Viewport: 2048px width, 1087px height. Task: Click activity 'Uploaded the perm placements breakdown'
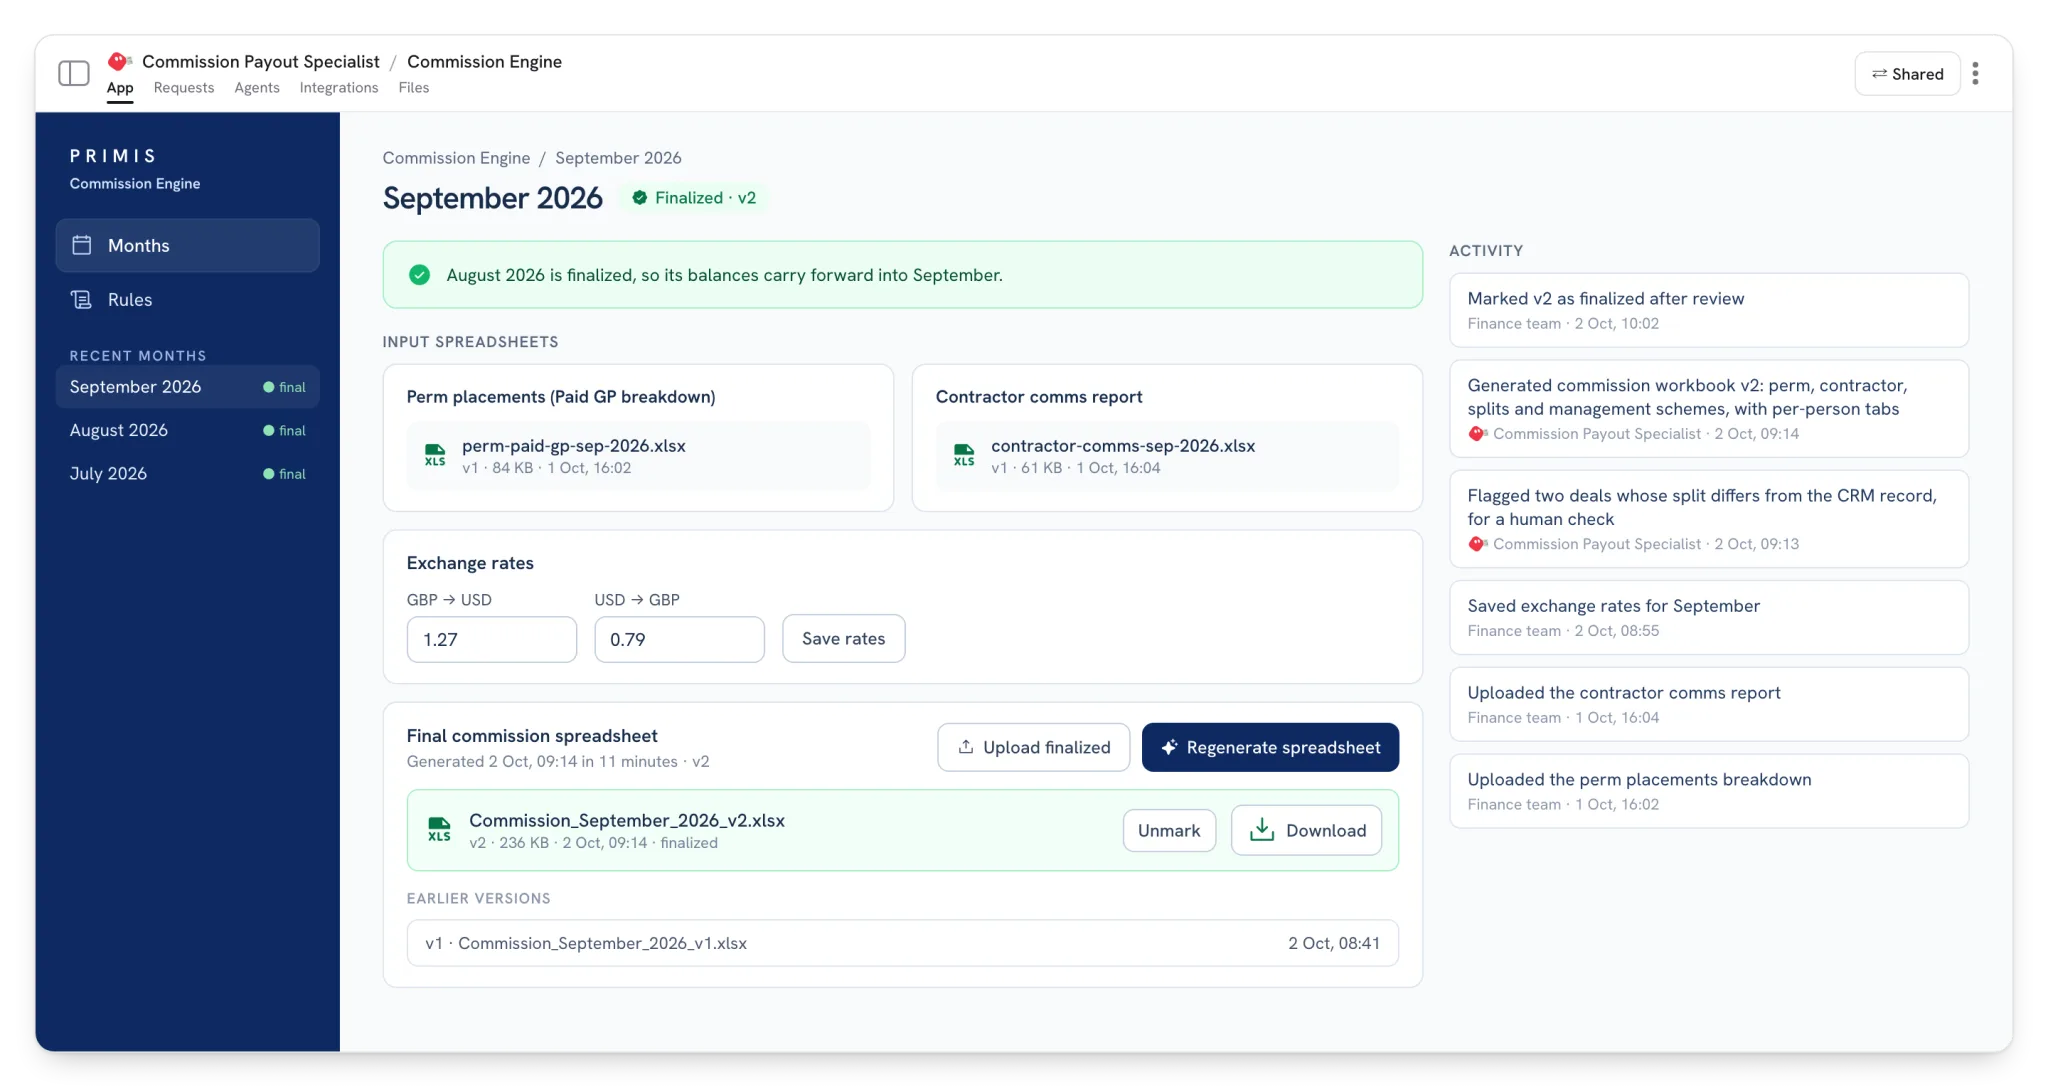[x=1709, y=791]
